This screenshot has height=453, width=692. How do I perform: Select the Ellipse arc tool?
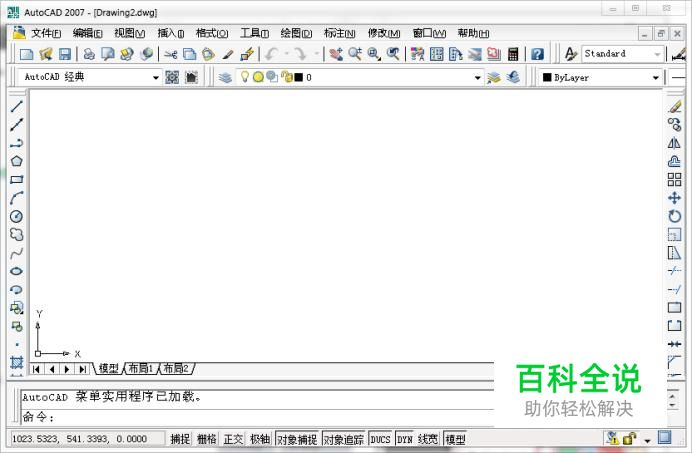[x=16, y=290]
